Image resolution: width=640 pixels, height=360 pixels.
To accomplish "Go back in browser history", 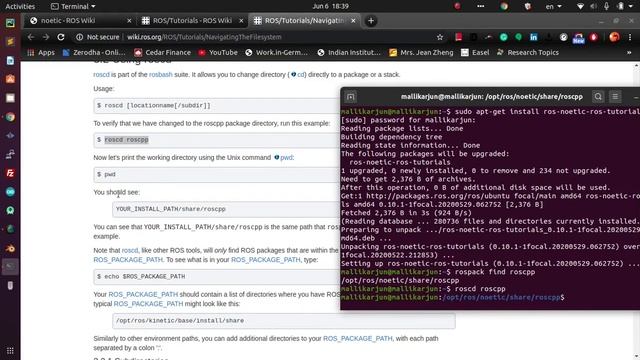I will (31, 37).
